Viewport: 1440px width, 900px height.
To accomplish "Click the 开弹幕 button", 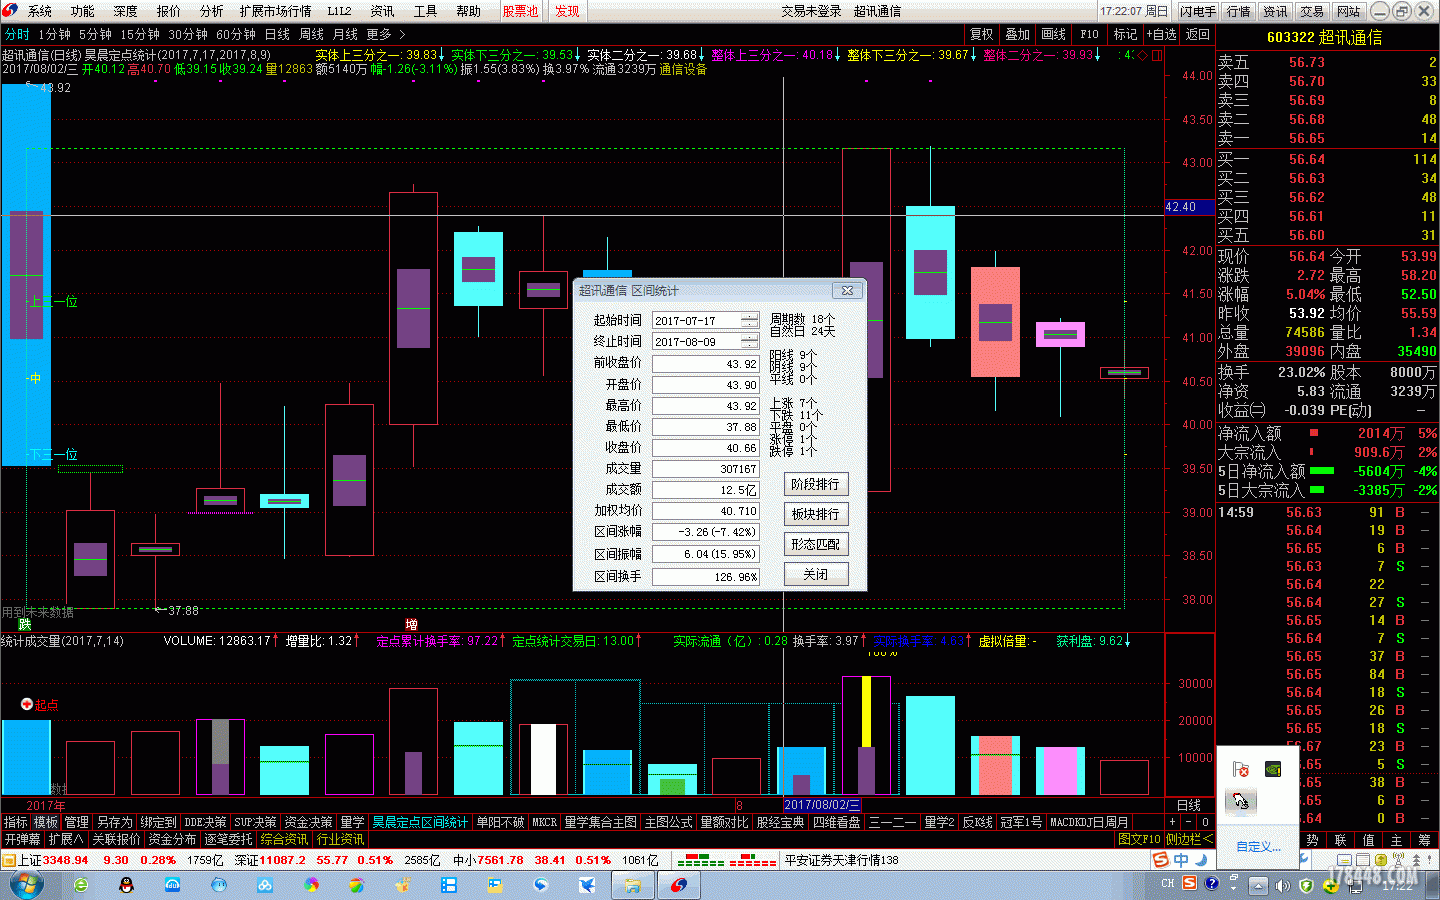I will point(22,839).
